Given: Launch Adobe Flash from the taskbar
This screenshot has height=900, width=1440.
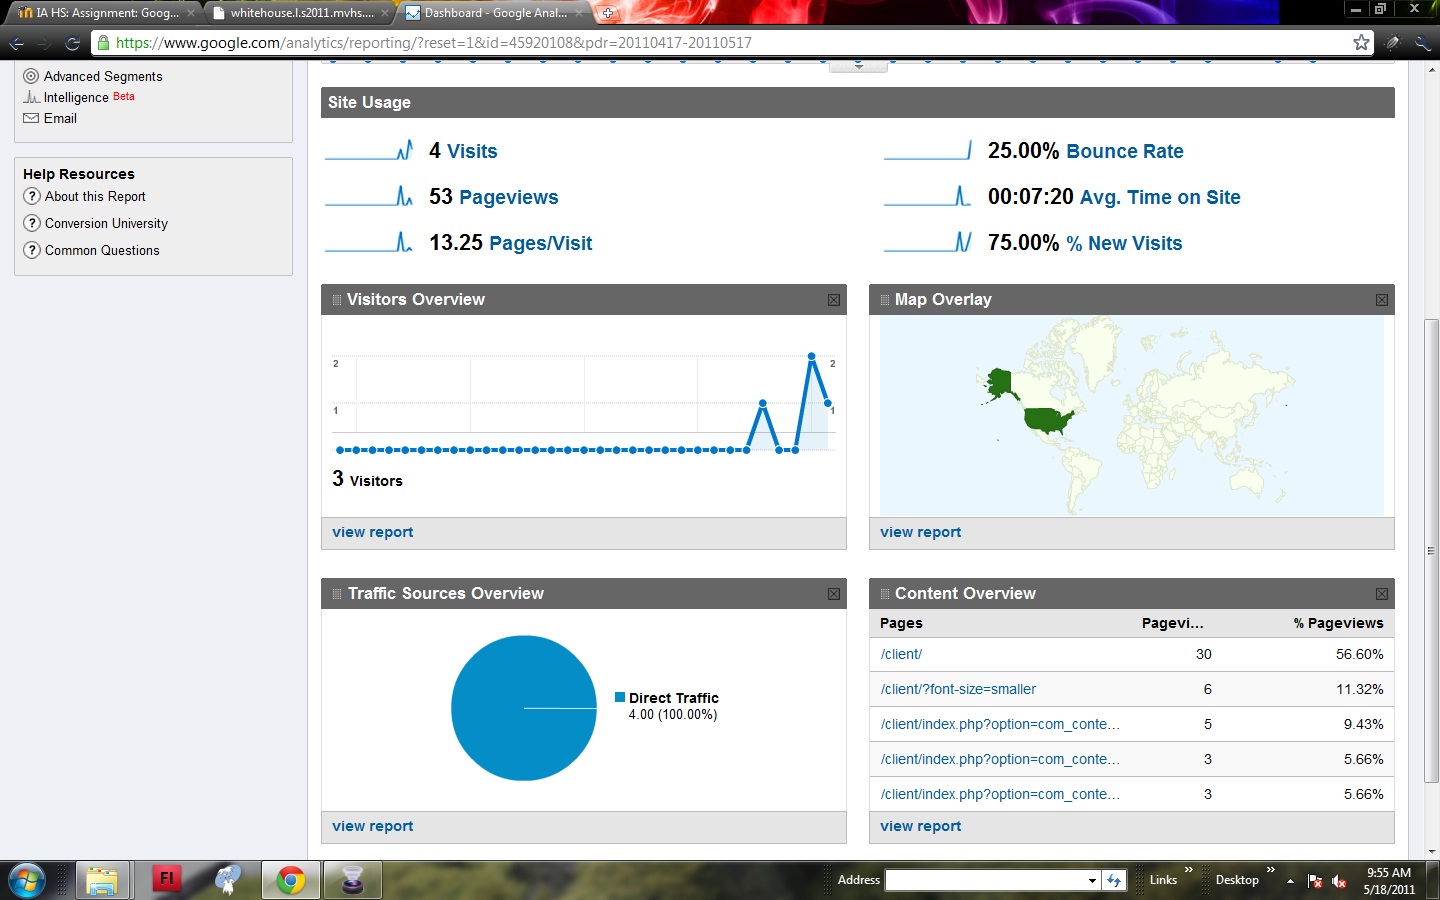Looking at the screenshot, I should click(x=166, y=880).
